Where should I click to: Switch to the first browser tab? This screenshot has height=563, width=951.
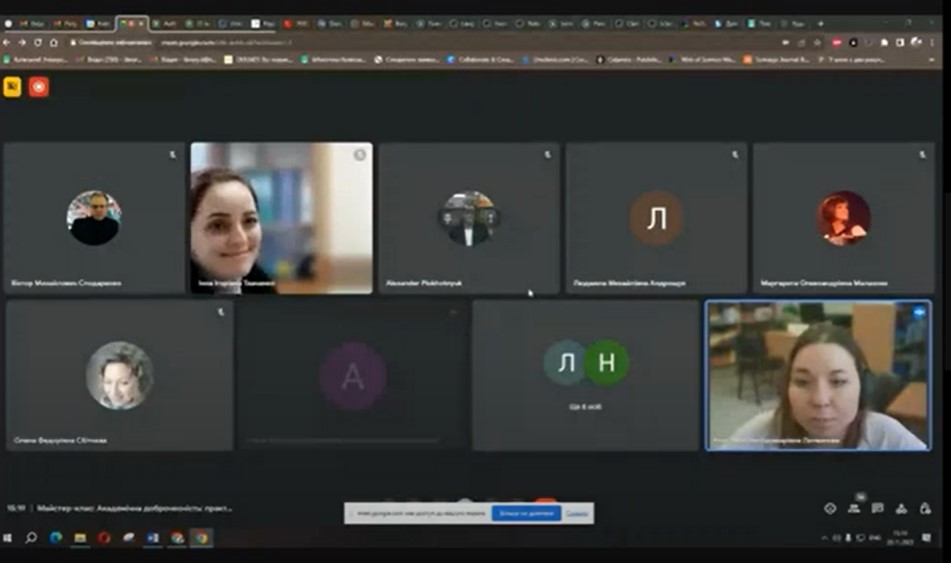[x=33, y=23]
